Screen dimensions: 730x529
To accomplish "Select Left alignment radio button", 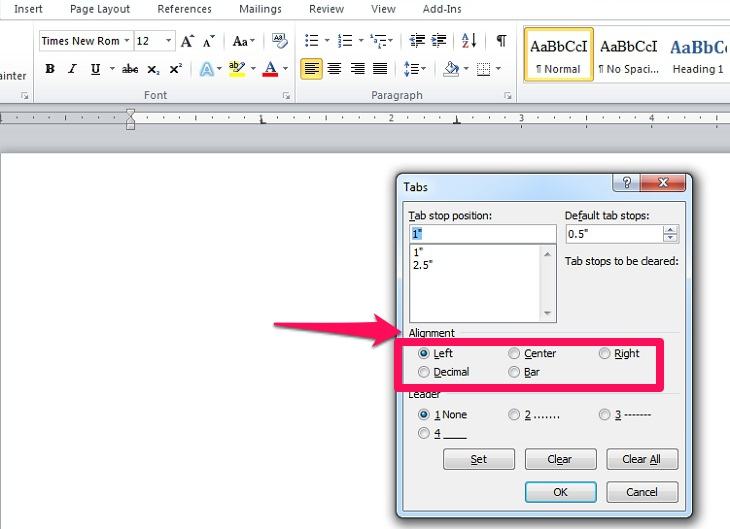I will click(424, 353).
